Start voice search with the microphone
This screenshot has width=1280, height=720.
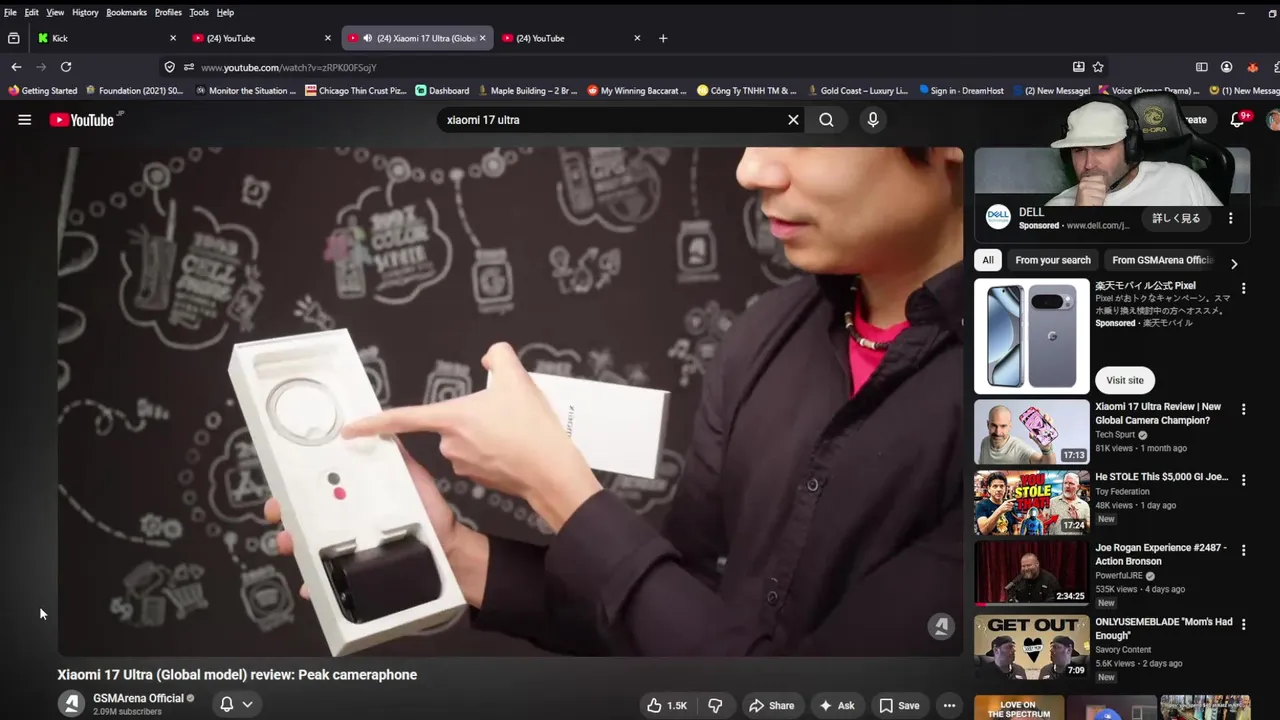click(x=873, y=120)
